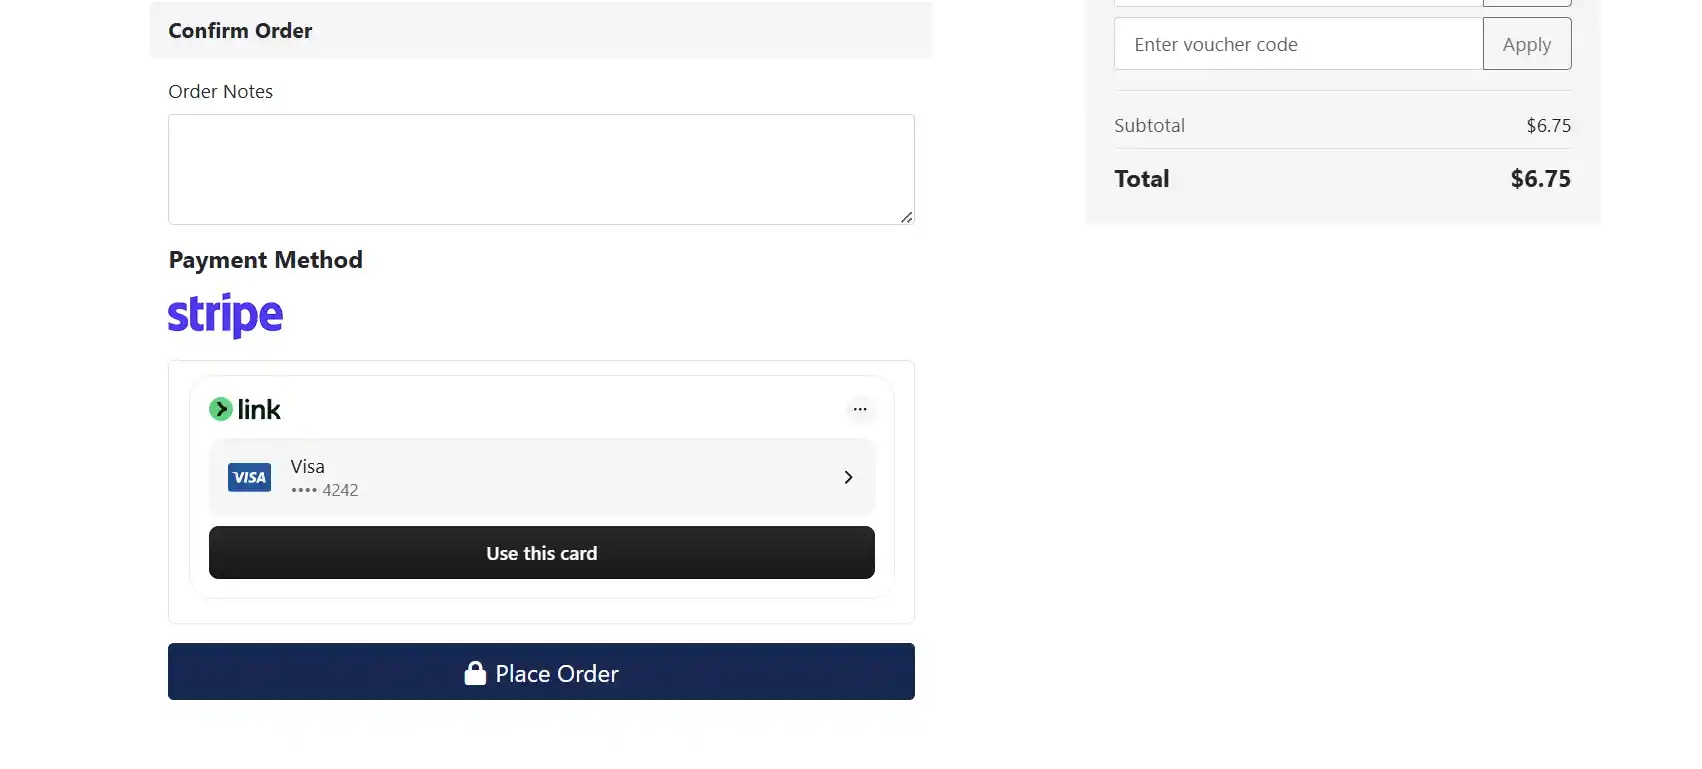Grab the Order Notes resize handle
The width and height of the screenshot is (1702, 769).
click(906, 217)
